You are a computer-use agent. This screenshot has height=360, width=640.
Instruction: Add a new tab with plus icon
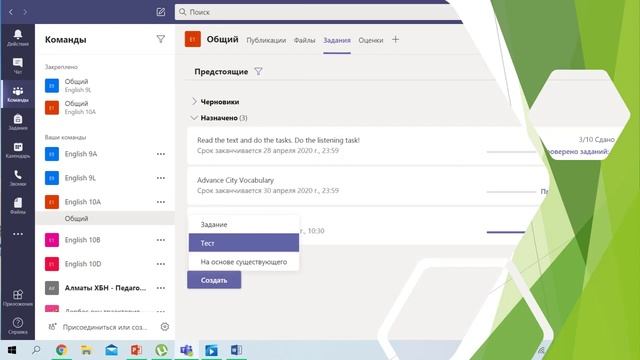point(395,40)
